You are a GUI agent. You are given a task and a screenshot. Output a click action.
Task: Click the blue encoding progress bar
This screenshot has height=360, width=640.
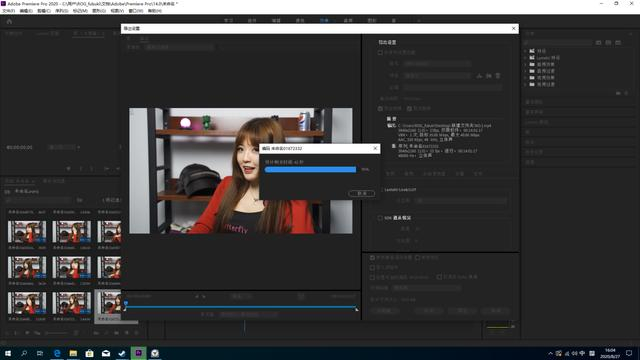pyautogui.click(x=310, y=169)
